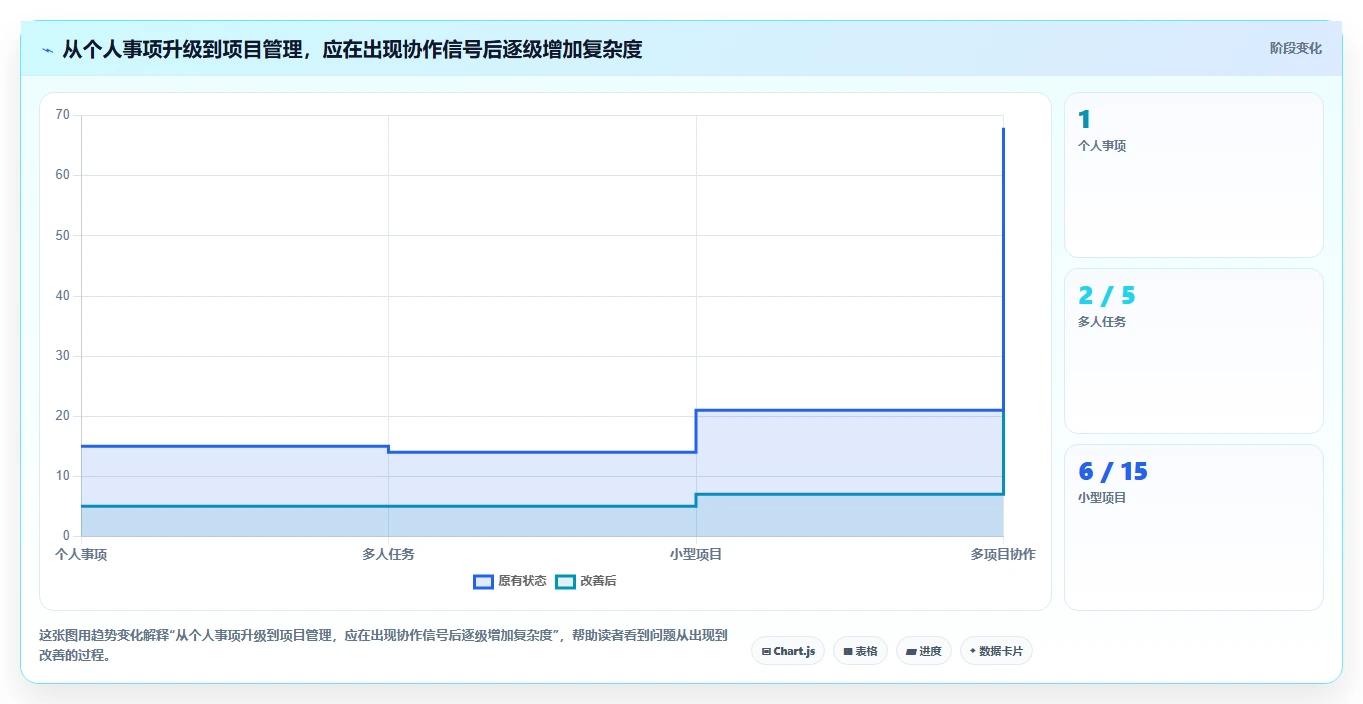Image resolution: width=1363 pixels, height=704 pixels.
Task: Toggle the 原有状态 legend swatch
Action: pyautogui.click(x=483, y=581)
